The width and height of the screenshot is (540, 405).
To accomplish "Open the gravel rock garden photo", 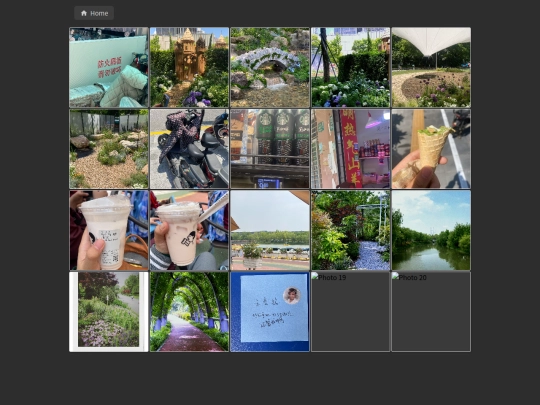I will (x=109, y=149).
